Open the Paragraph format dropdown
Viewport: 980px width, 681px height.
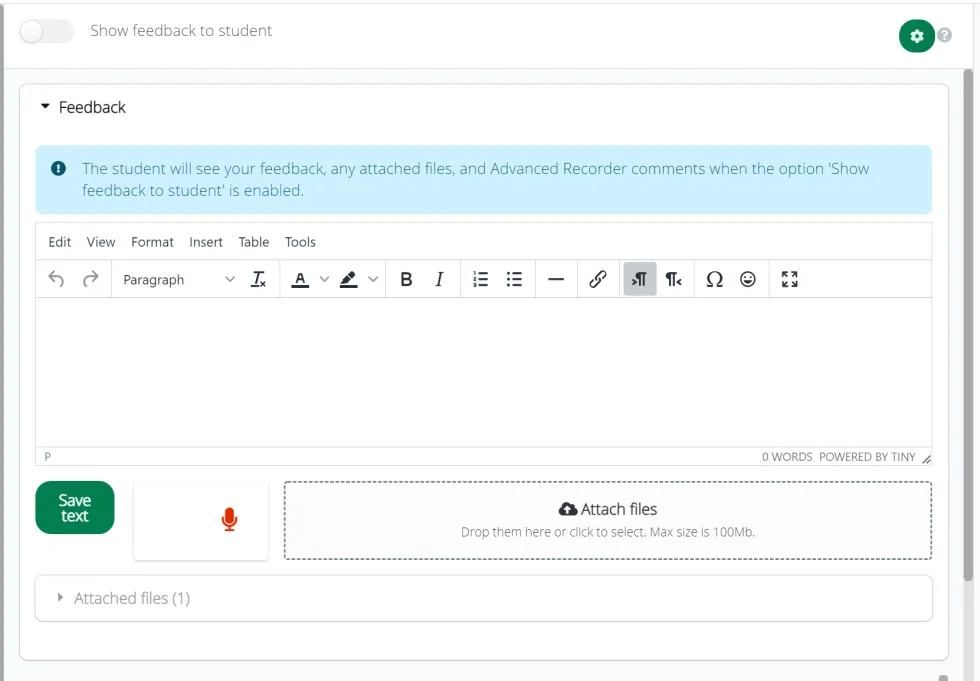(178, 280)
